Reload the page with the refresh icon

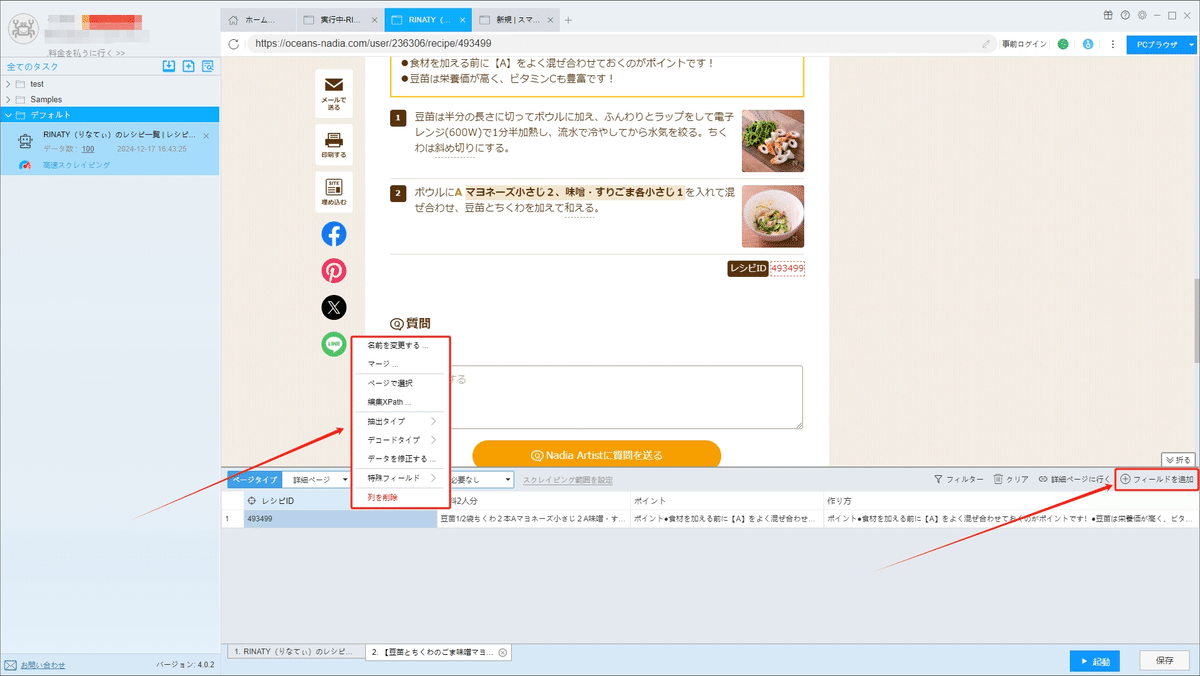(234, 44)
